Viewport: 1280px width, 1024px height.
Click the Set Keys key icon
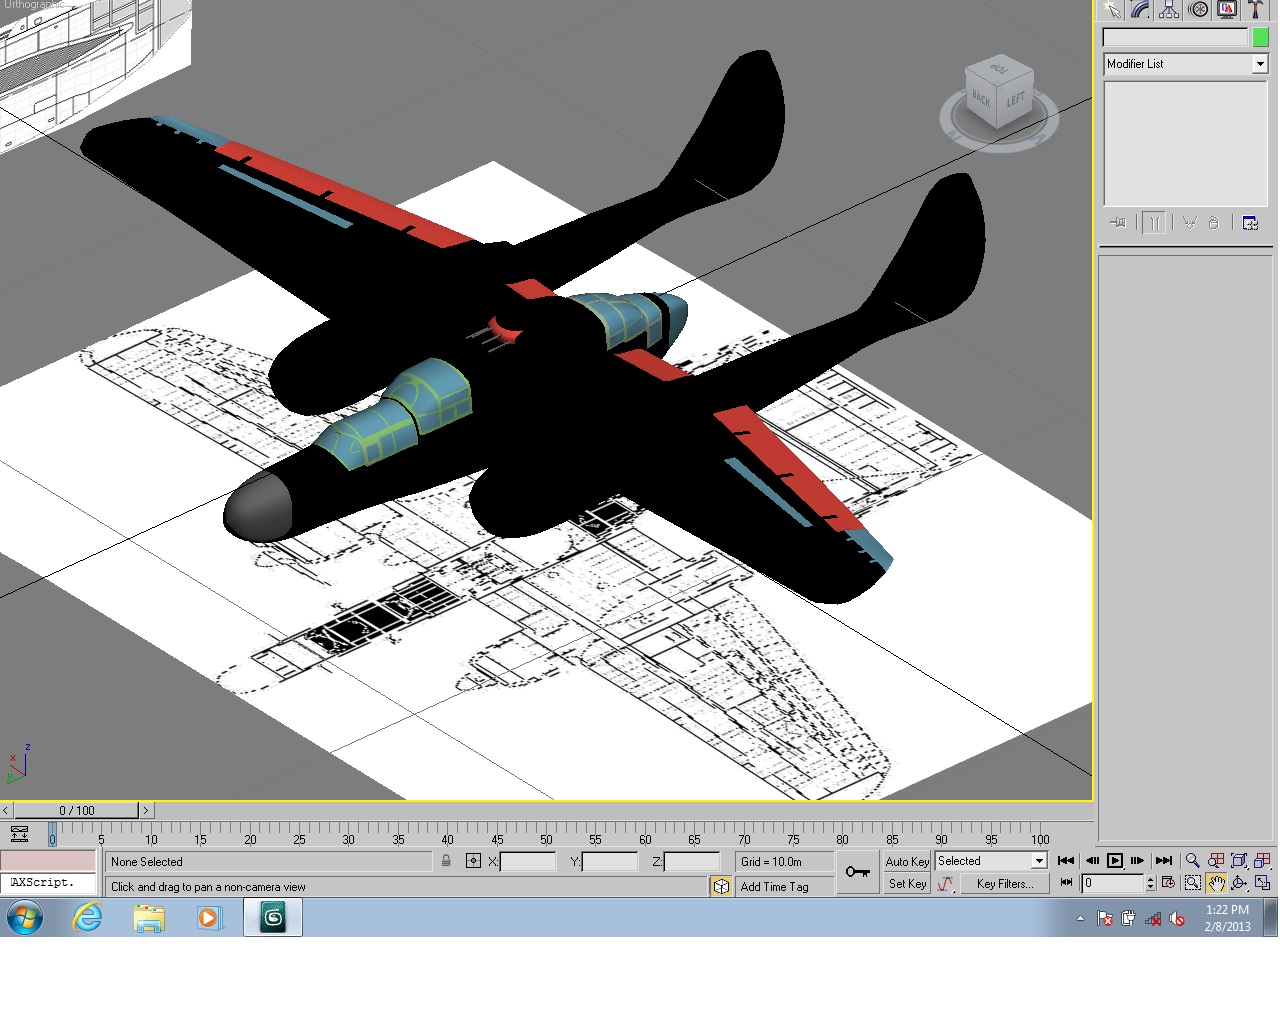tap(858, 872)
